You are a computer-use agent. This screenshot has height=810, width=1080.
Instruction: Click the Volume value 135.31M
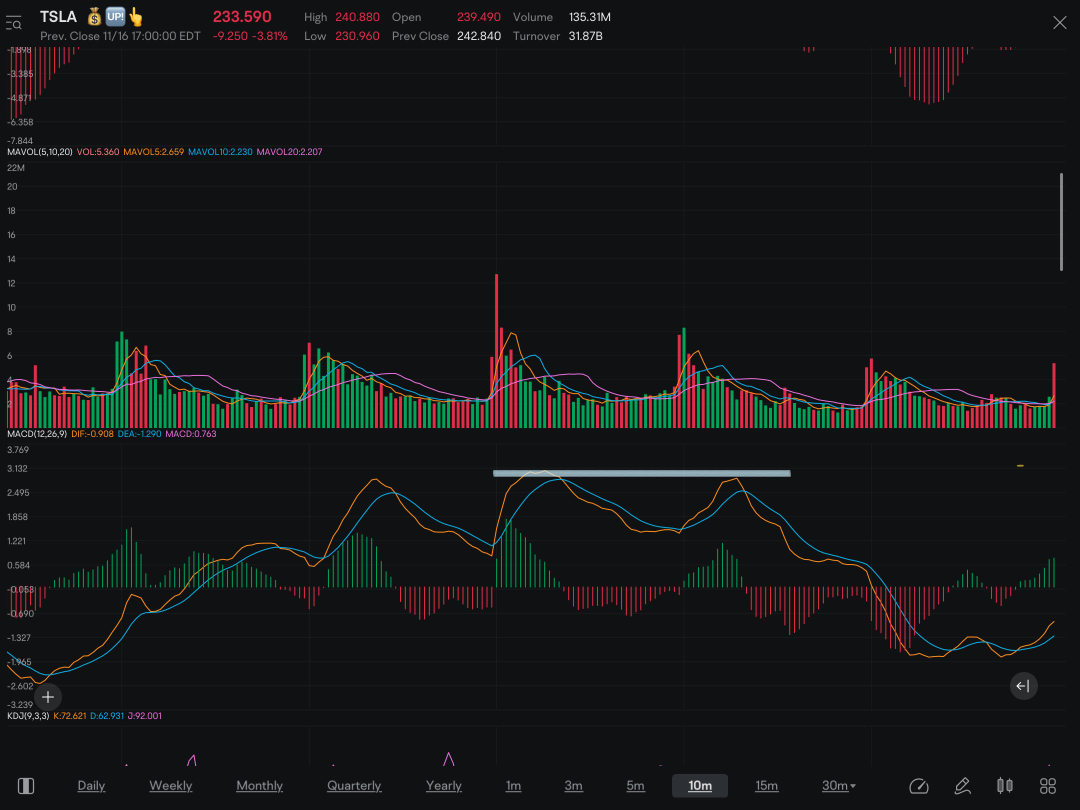click(590, 17)
